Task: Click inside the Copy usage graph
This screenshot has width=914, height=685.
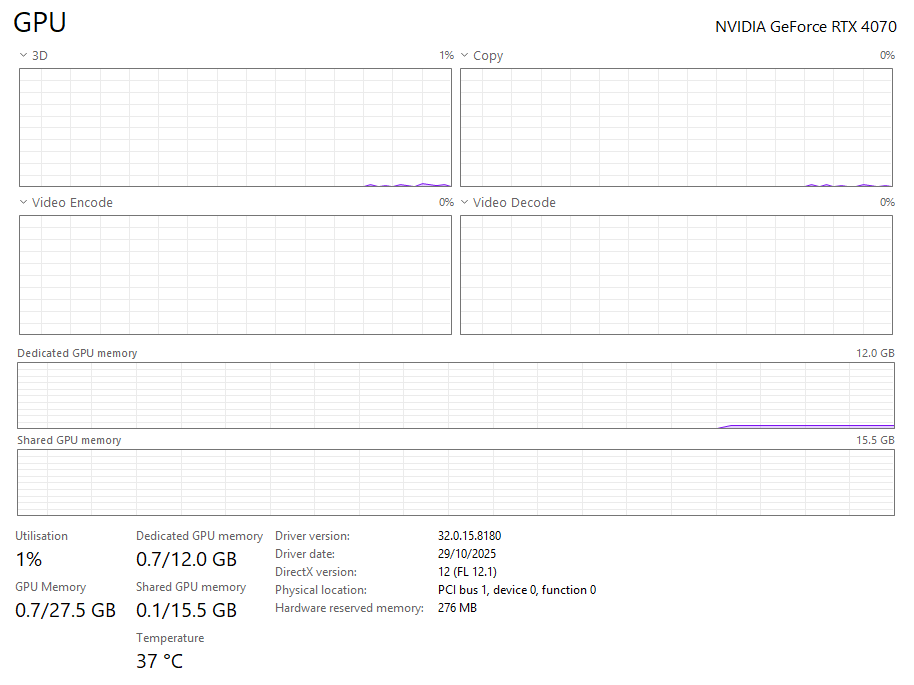Action: click(676, 127)
